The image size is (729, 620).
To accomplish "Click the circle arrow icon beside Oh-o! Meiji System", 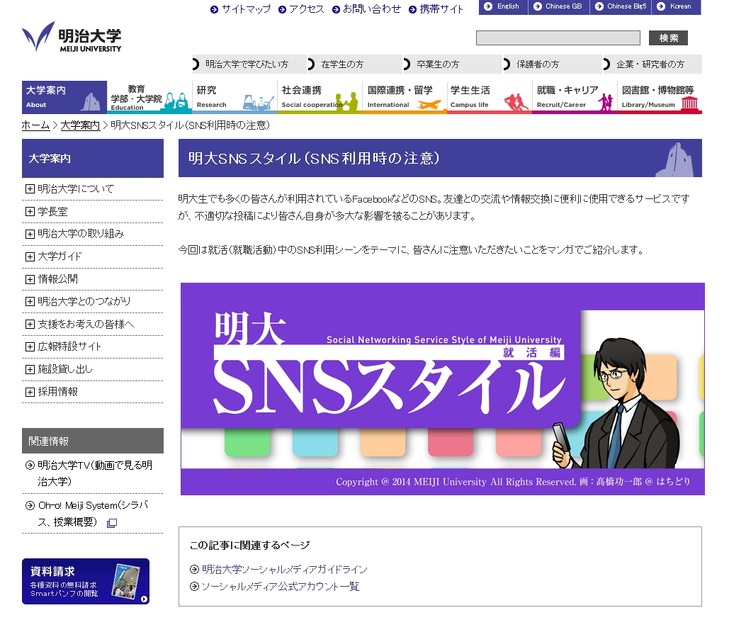I will point(30,505).
